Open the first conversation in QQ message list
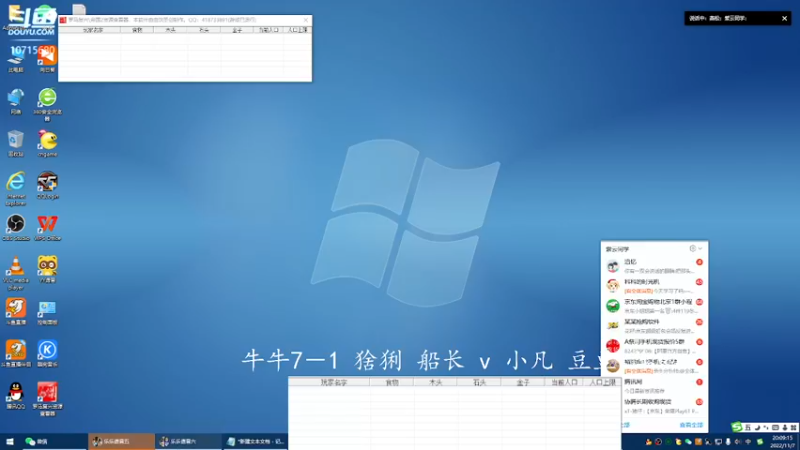This screenshot has height=450, width=800. [655, 266]
